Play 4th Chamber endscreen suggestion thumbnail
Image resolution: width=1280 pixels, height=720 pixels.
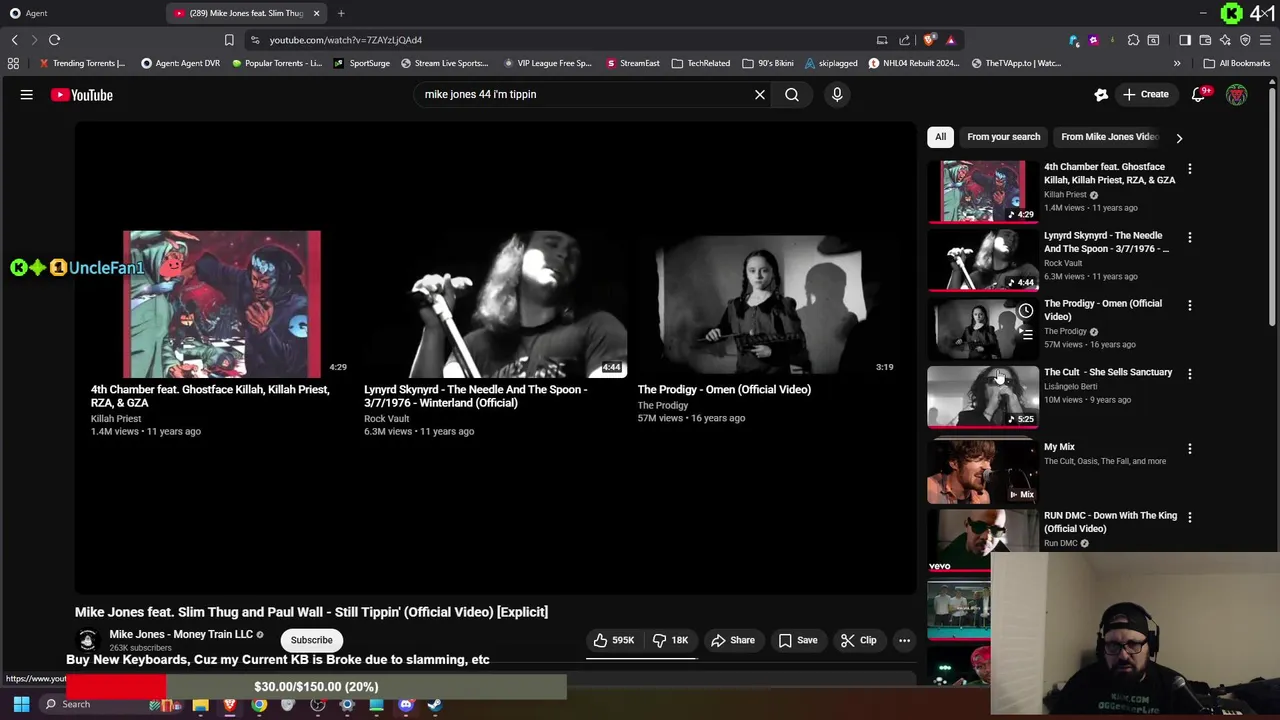point(222,304)
